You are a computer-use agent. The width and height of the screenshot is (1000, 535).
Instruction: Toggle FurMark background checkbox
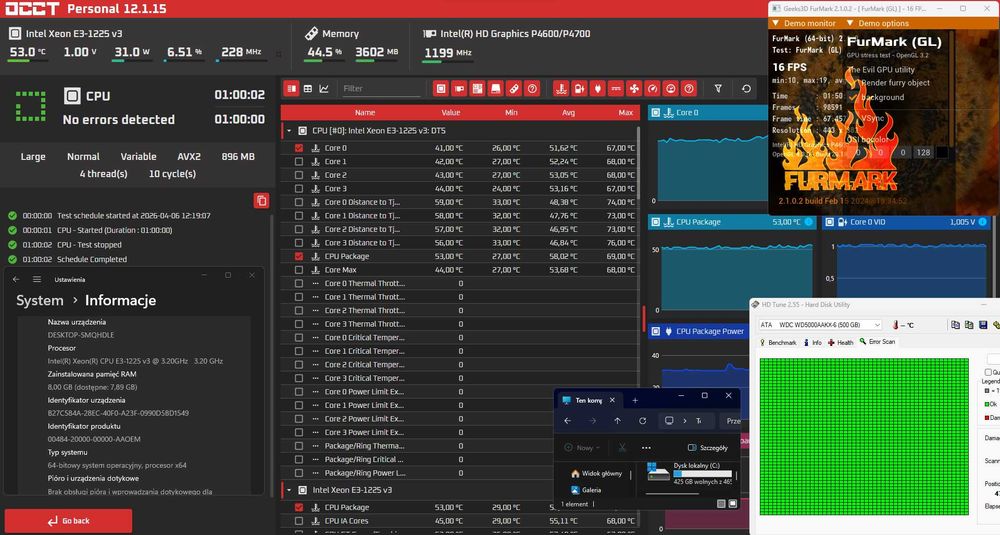[x=853, y=97]
